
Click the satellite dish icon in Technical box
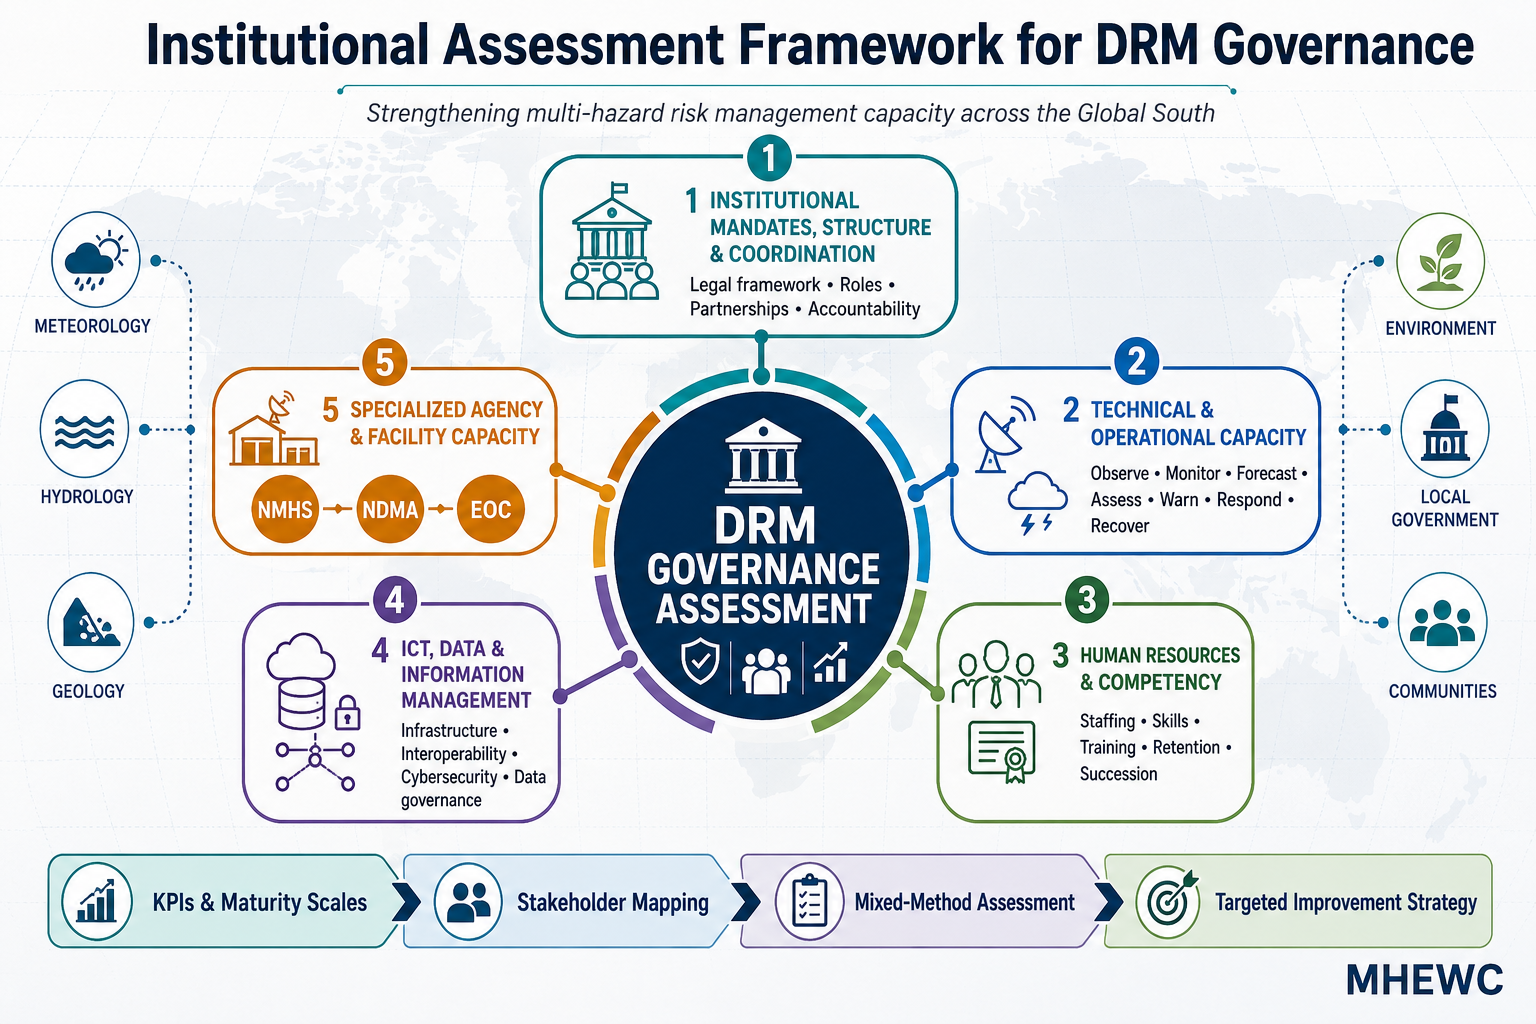click(x=1005, y=434)
